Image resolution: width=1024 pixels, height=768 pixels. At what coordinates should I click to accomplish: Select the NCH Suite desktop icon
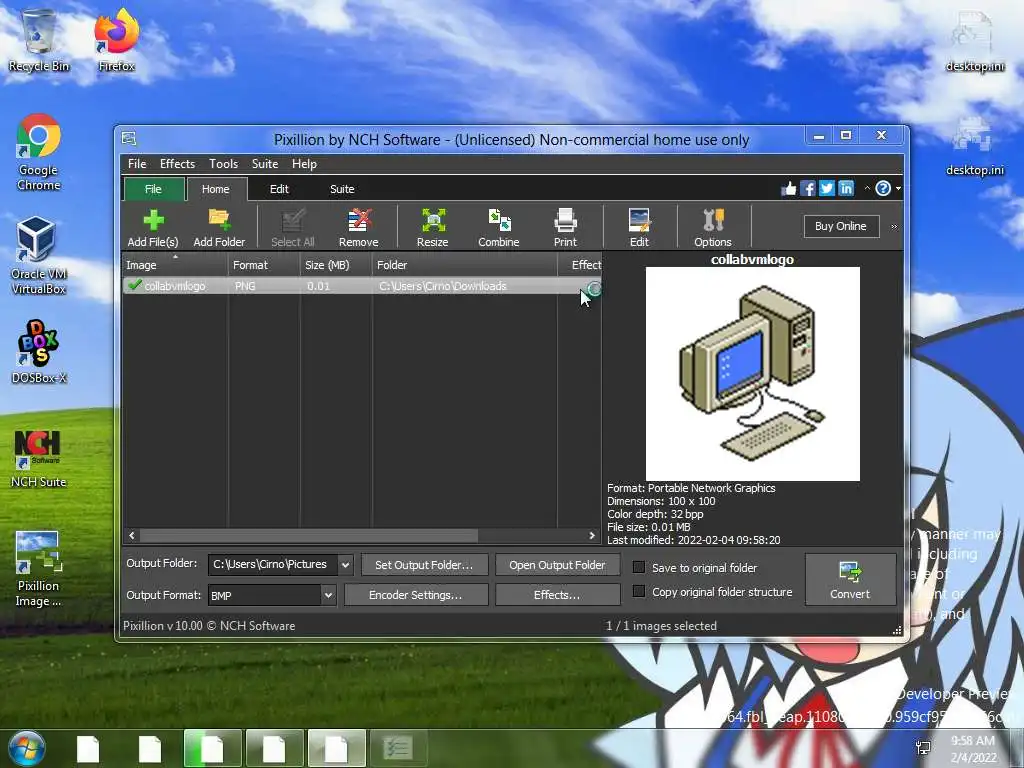point(39,459)
